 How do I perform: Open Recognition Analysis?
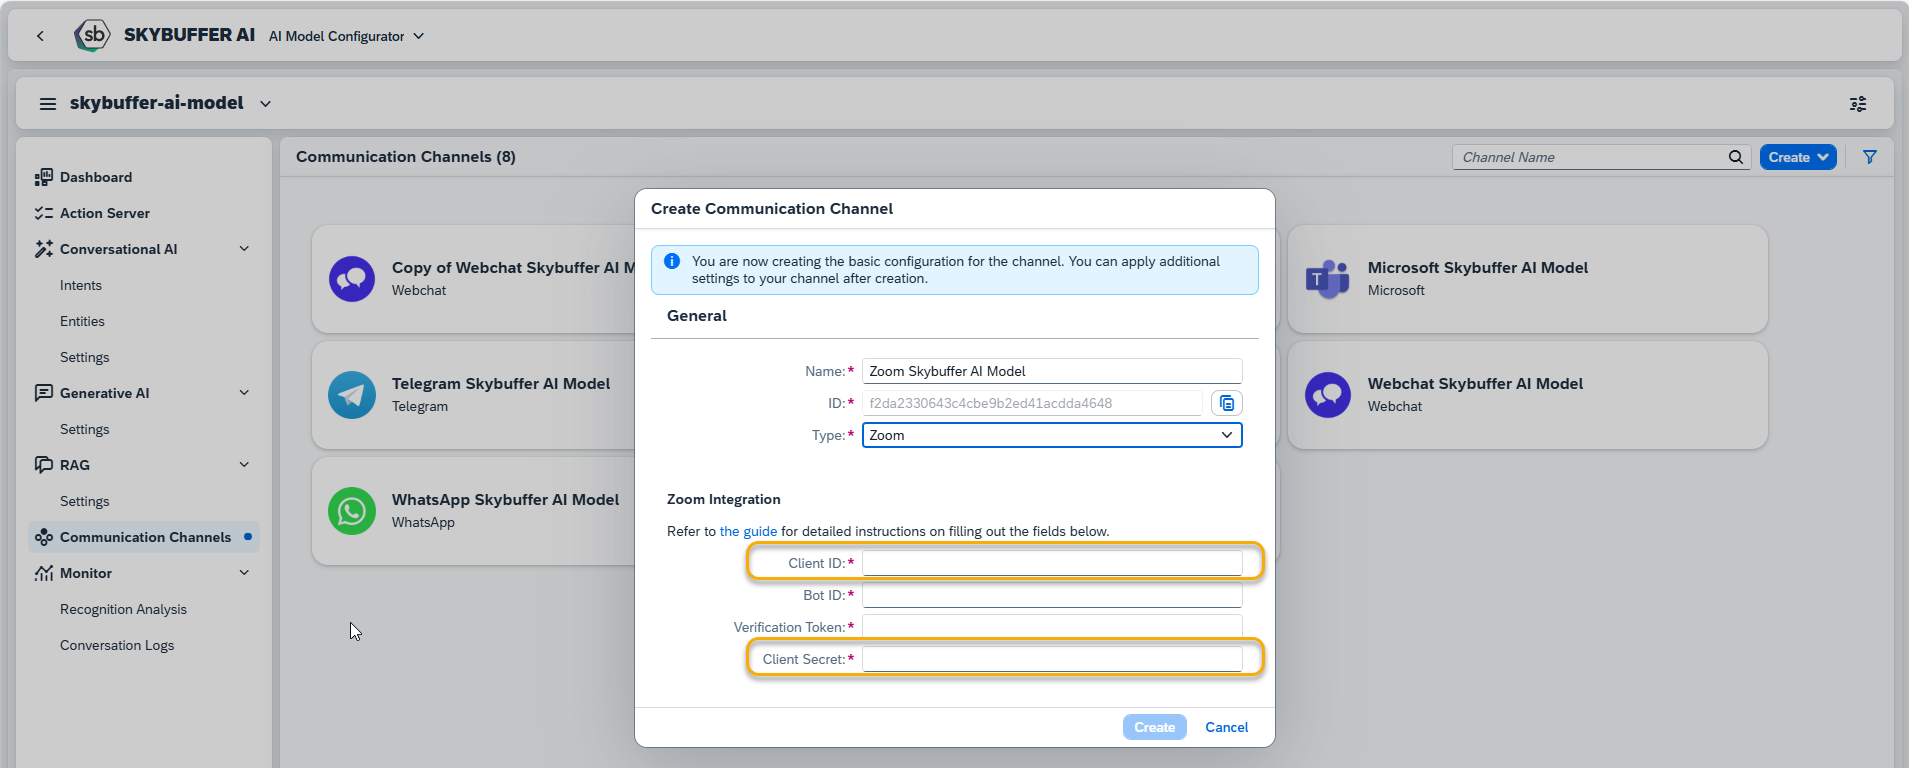point(123,609)
